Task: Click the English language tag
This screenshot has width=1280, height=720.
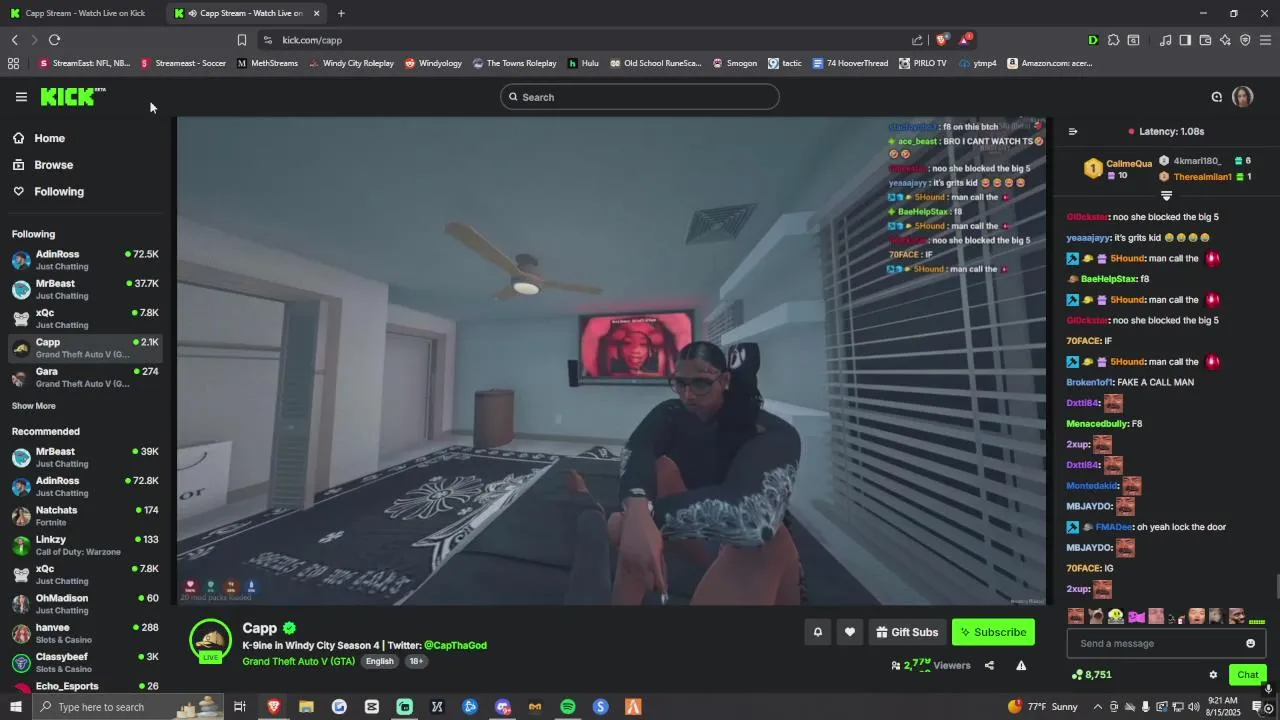Action: point(379,661)
